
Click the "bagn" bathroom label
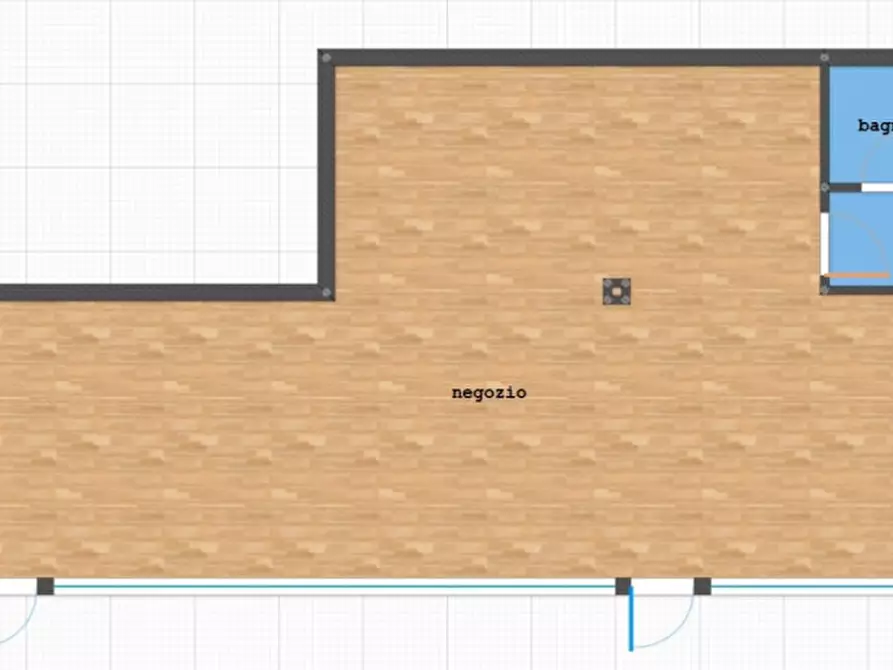874,126
